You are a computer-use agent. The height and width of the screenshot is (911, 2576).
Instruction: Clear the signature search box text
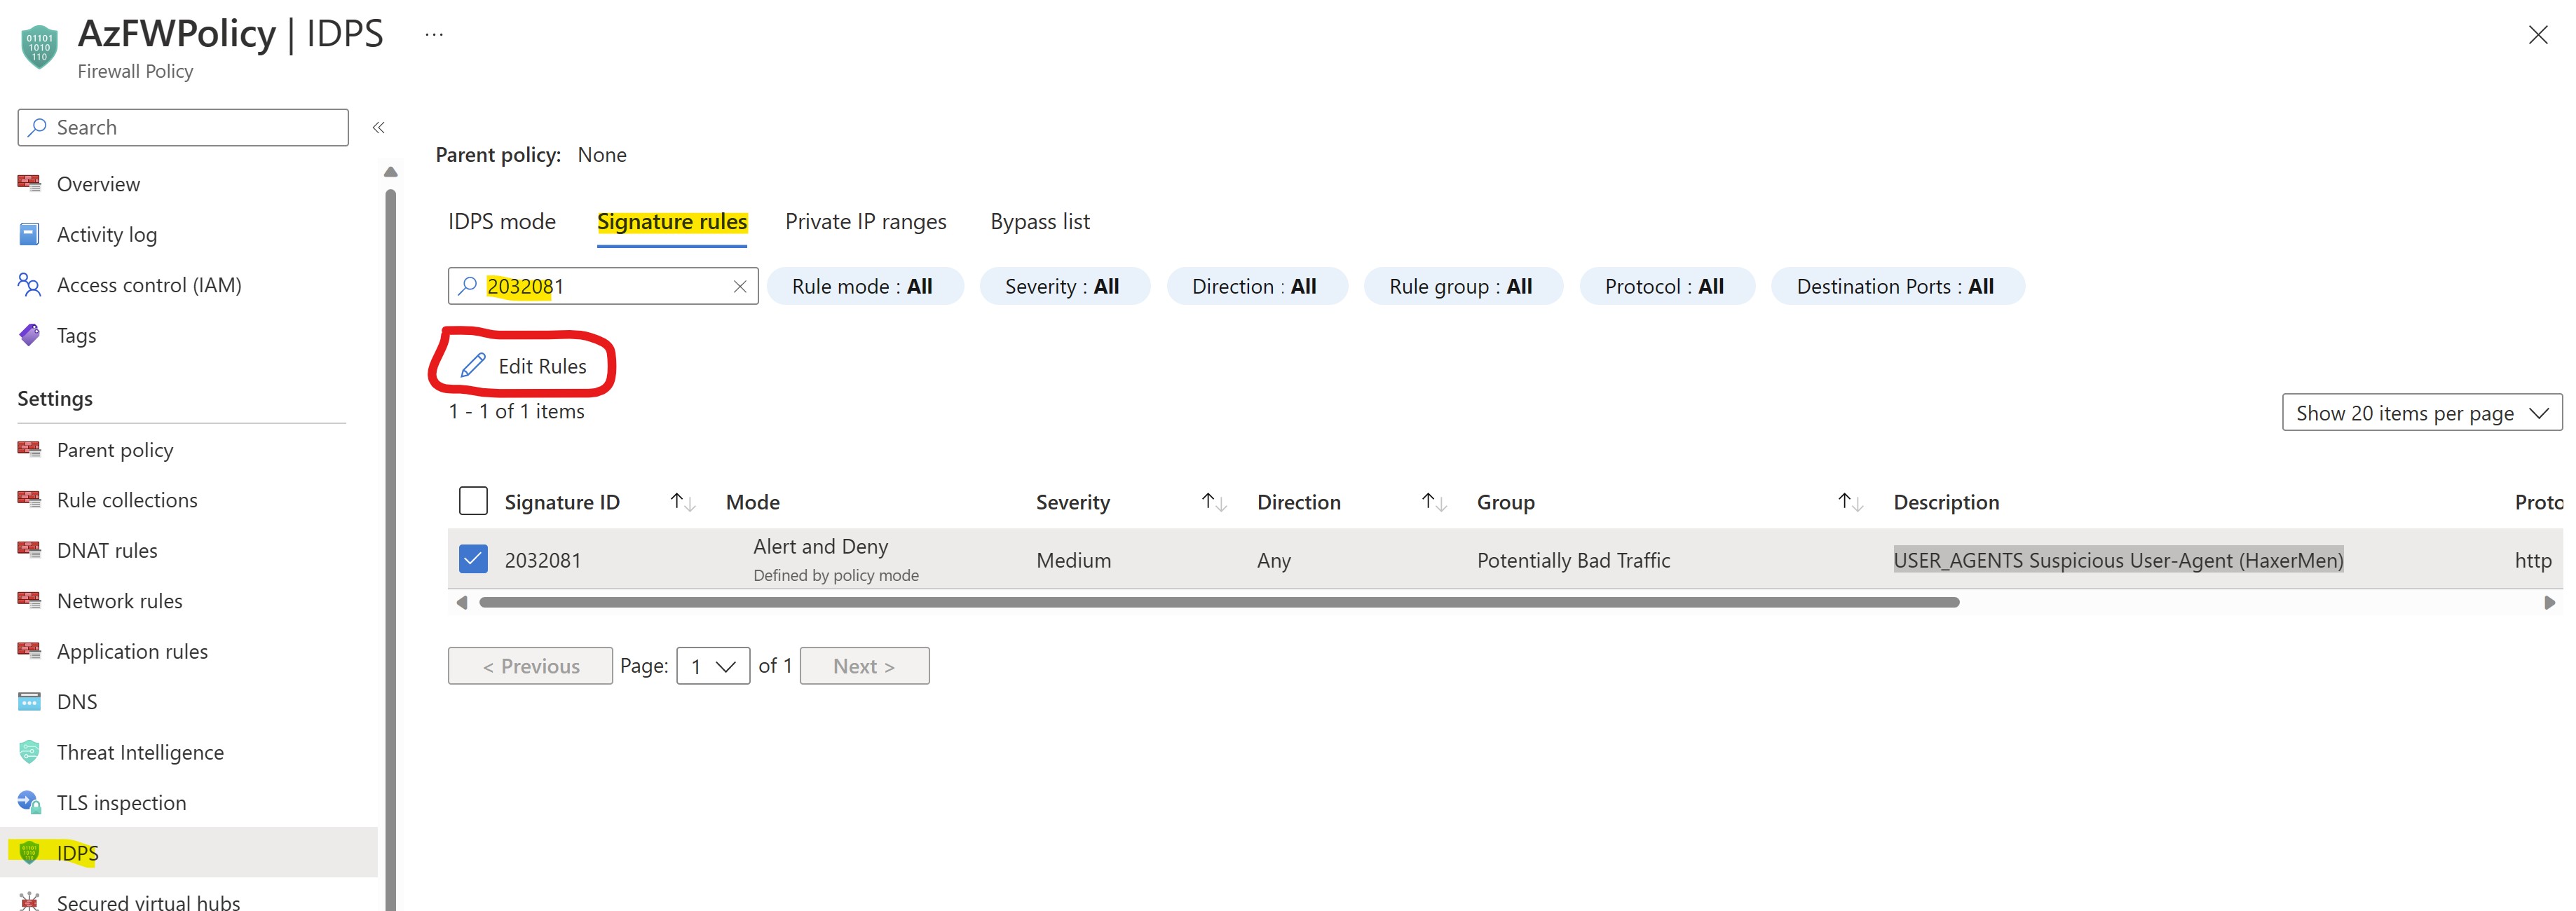pyautogui.click(x=739, y=287)
